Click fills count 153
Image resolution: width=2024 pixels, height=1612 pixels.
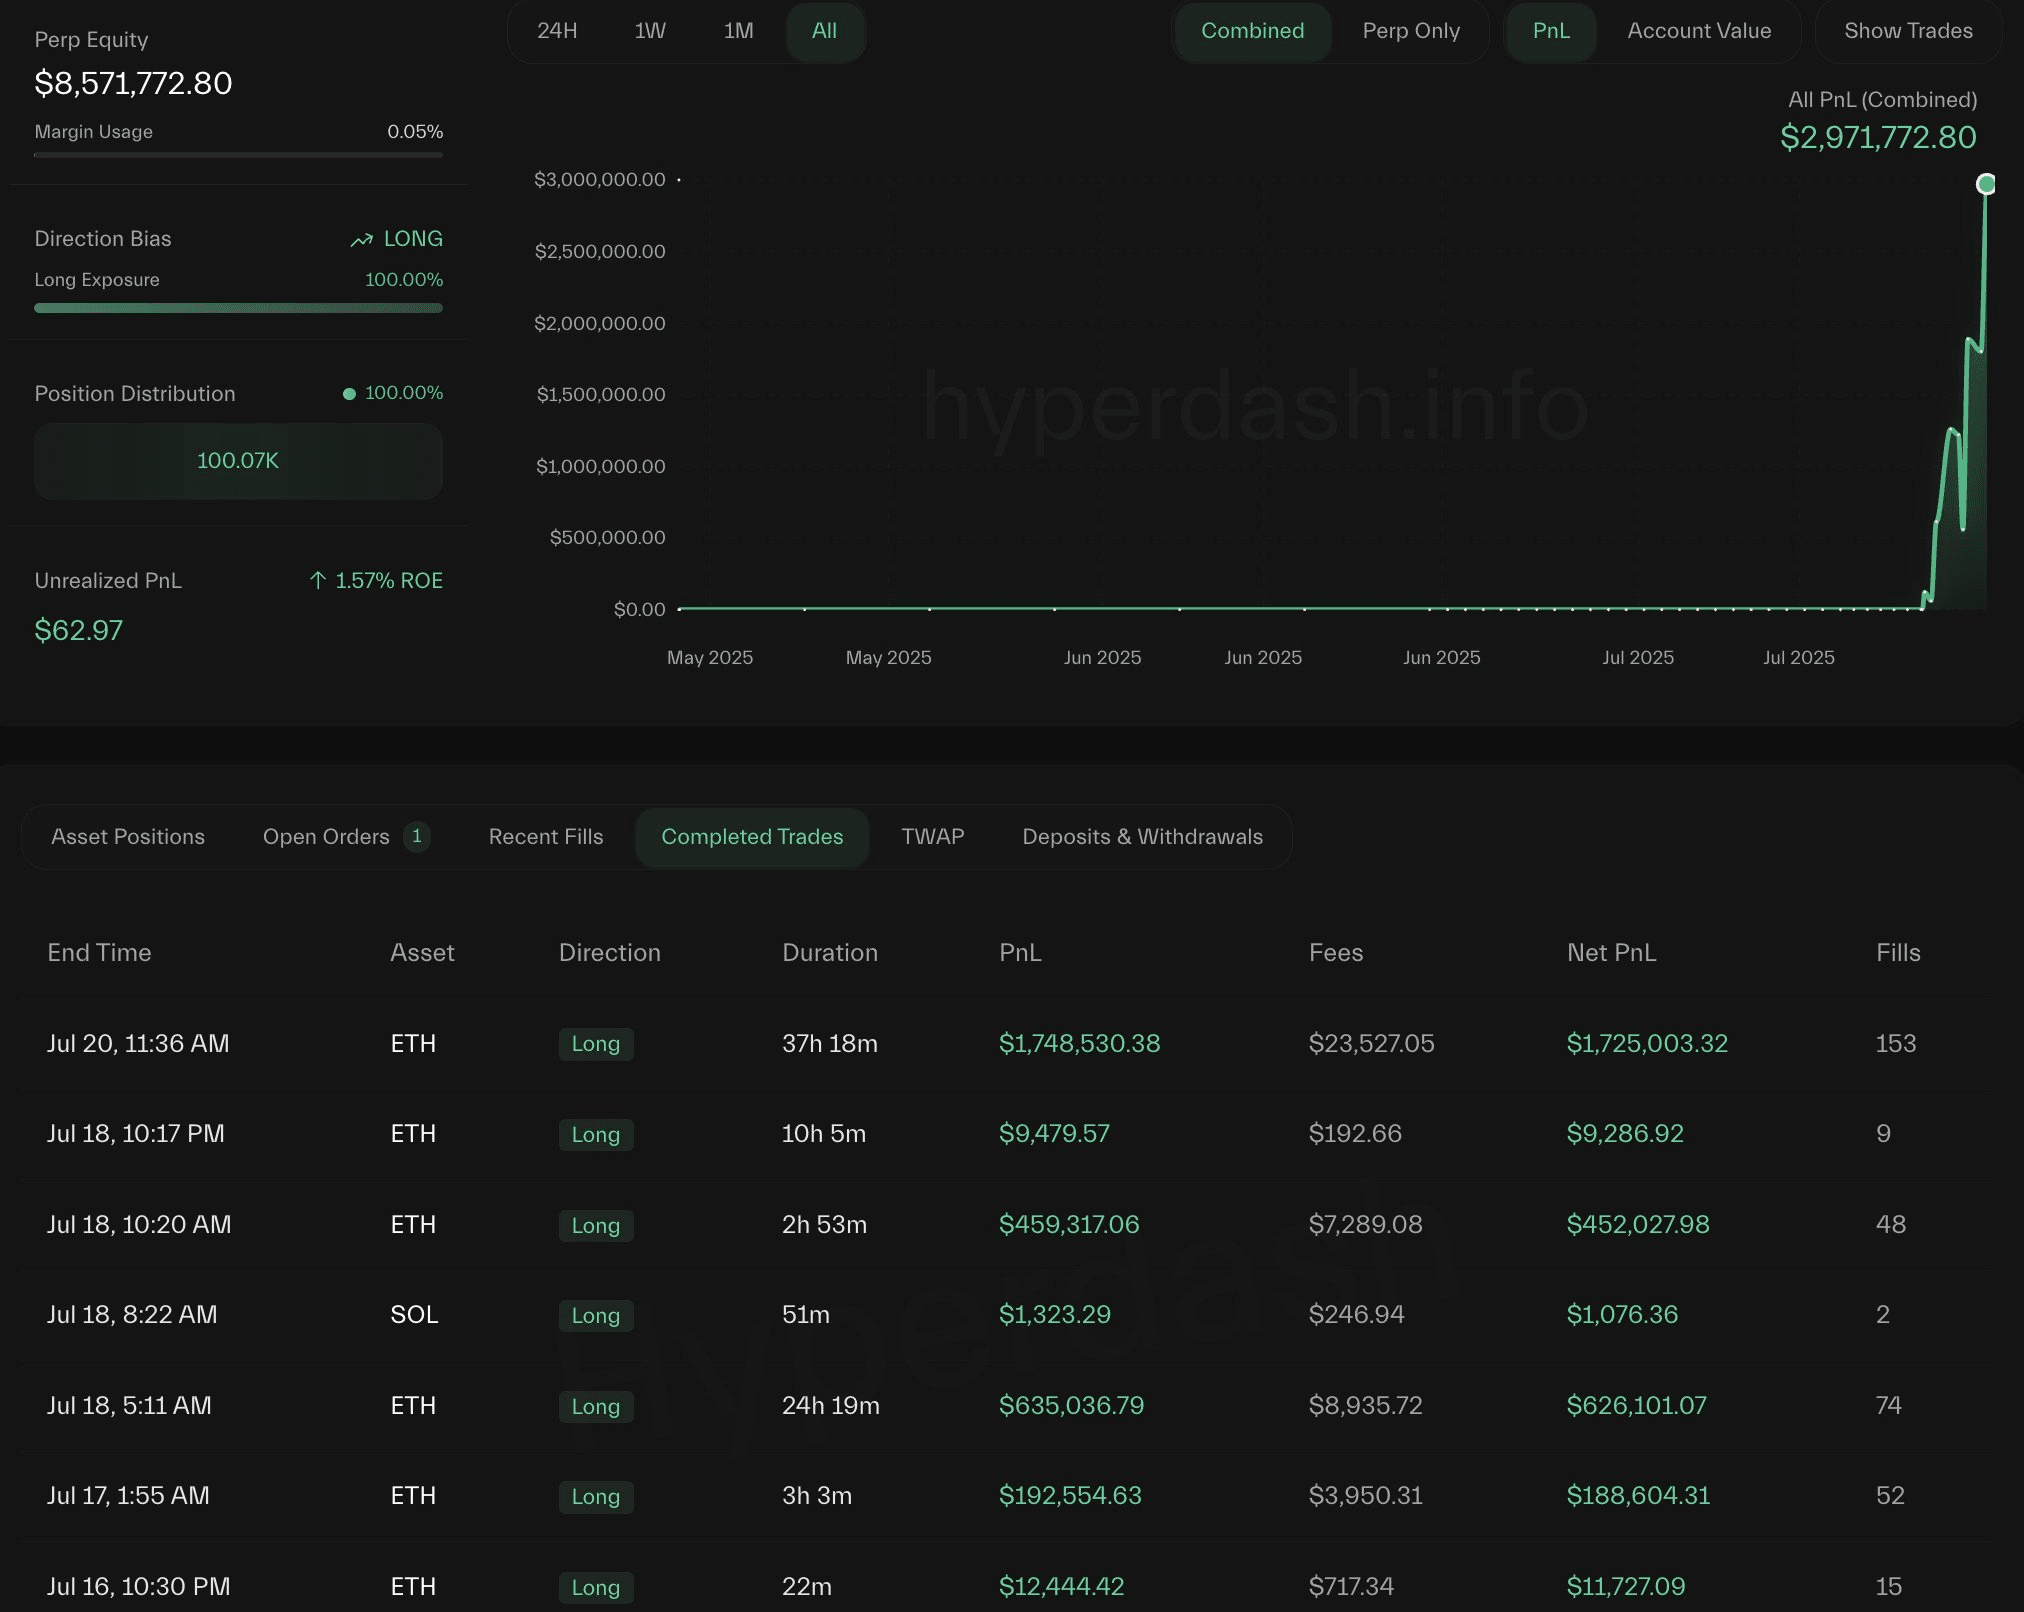[x=1896, y=1044]
